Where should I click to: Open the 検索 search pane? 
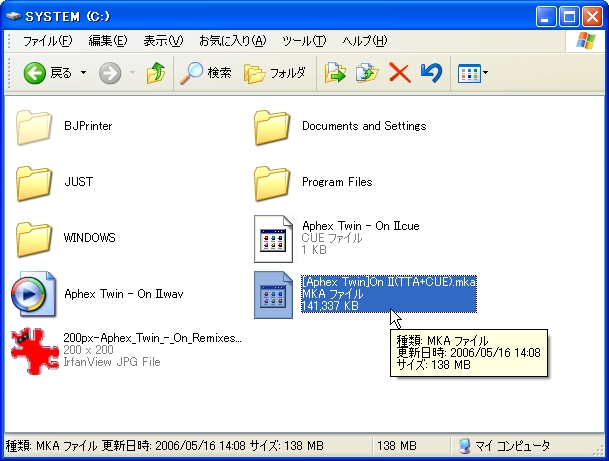(x=206, y=73)
